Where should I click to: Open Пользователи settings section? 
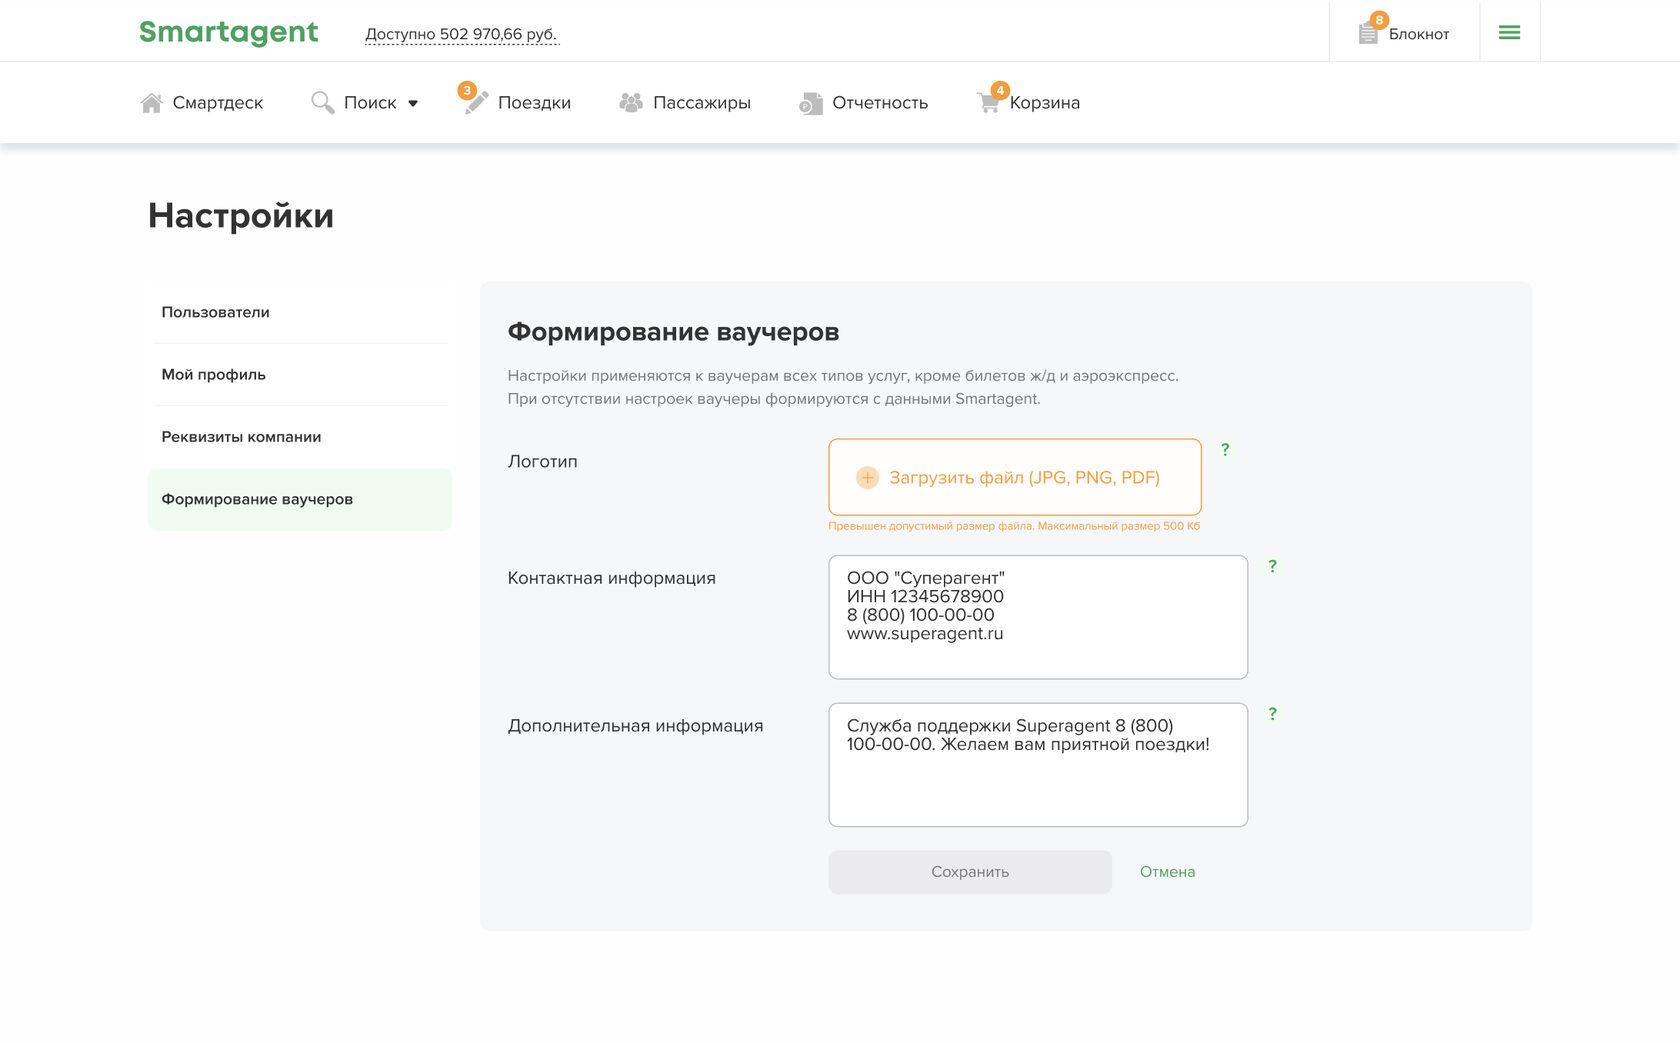coord(215,312)
